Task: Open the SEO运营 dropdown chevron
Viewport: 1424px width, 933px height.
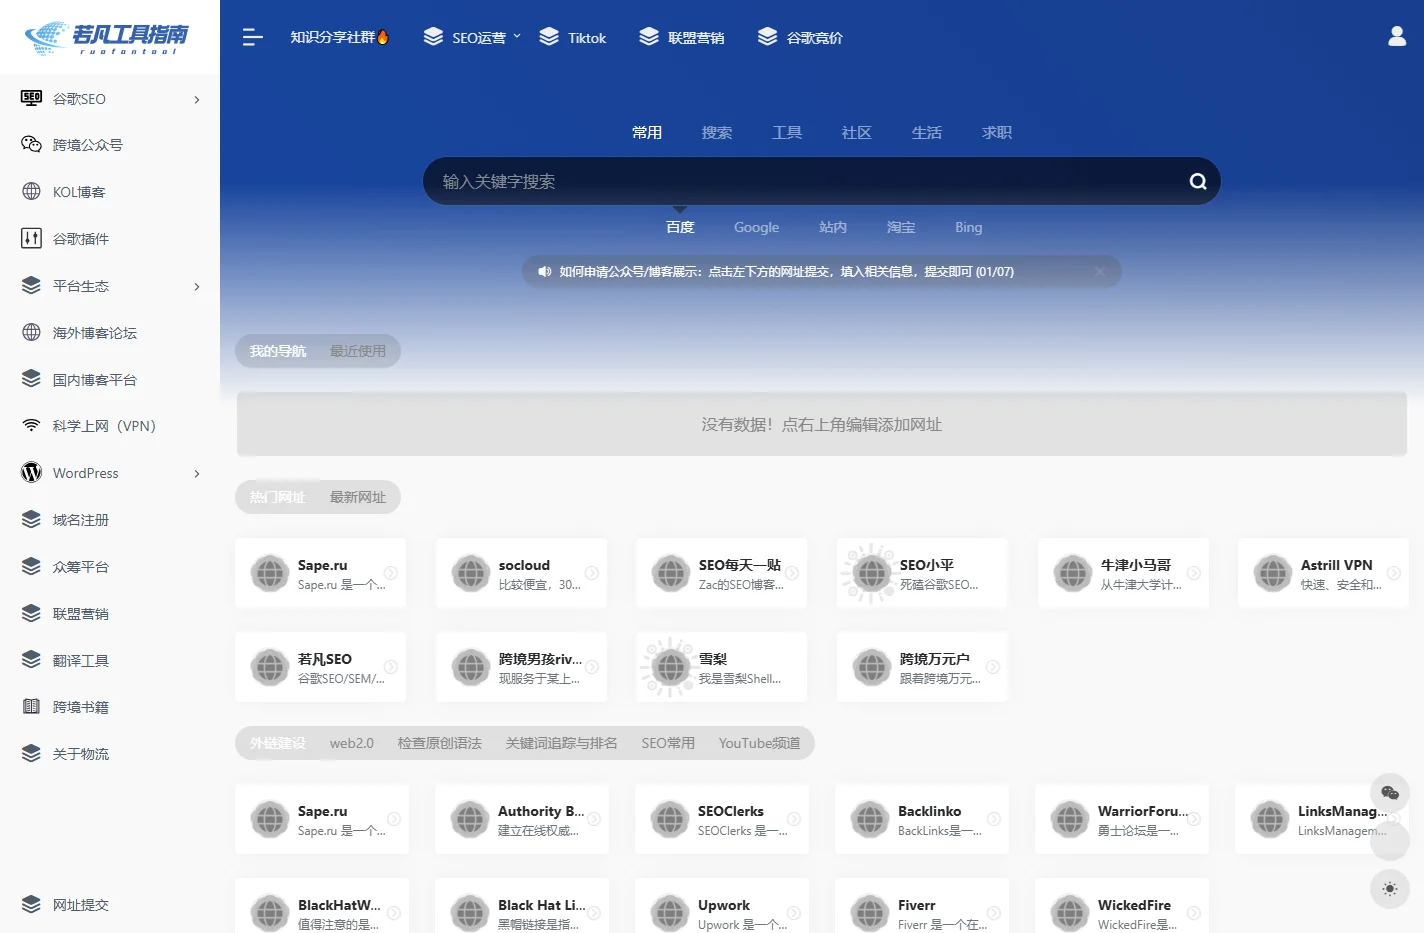Action: tap(517, 36)
